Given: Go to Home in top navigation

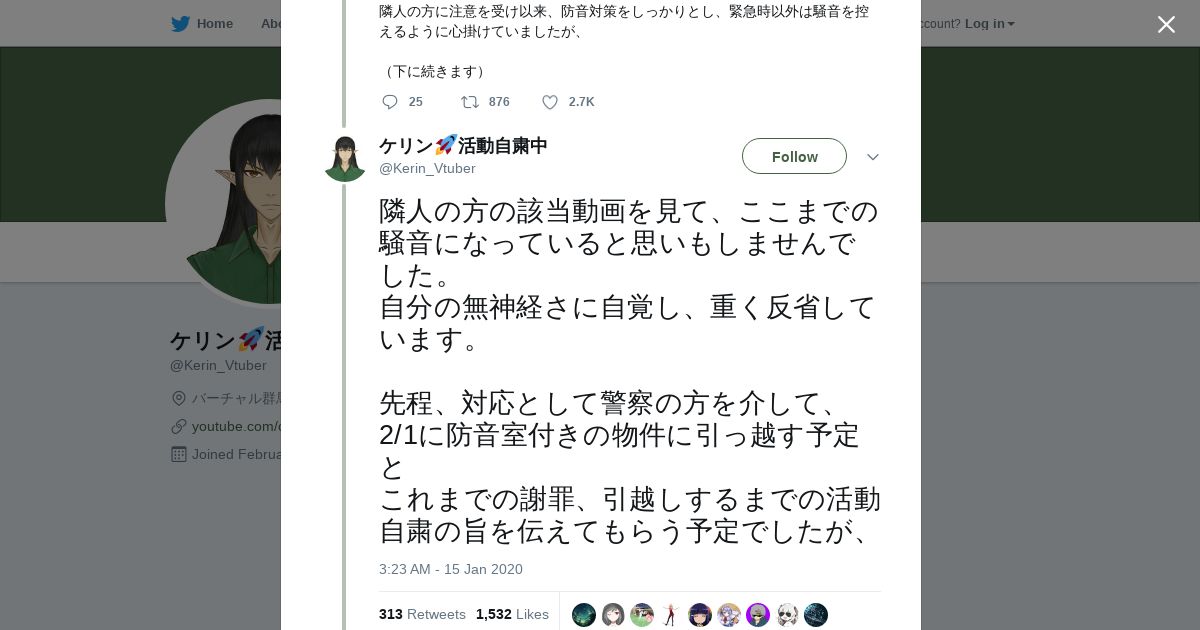Looking at the screenshot, I should click(x=214, y=23).
